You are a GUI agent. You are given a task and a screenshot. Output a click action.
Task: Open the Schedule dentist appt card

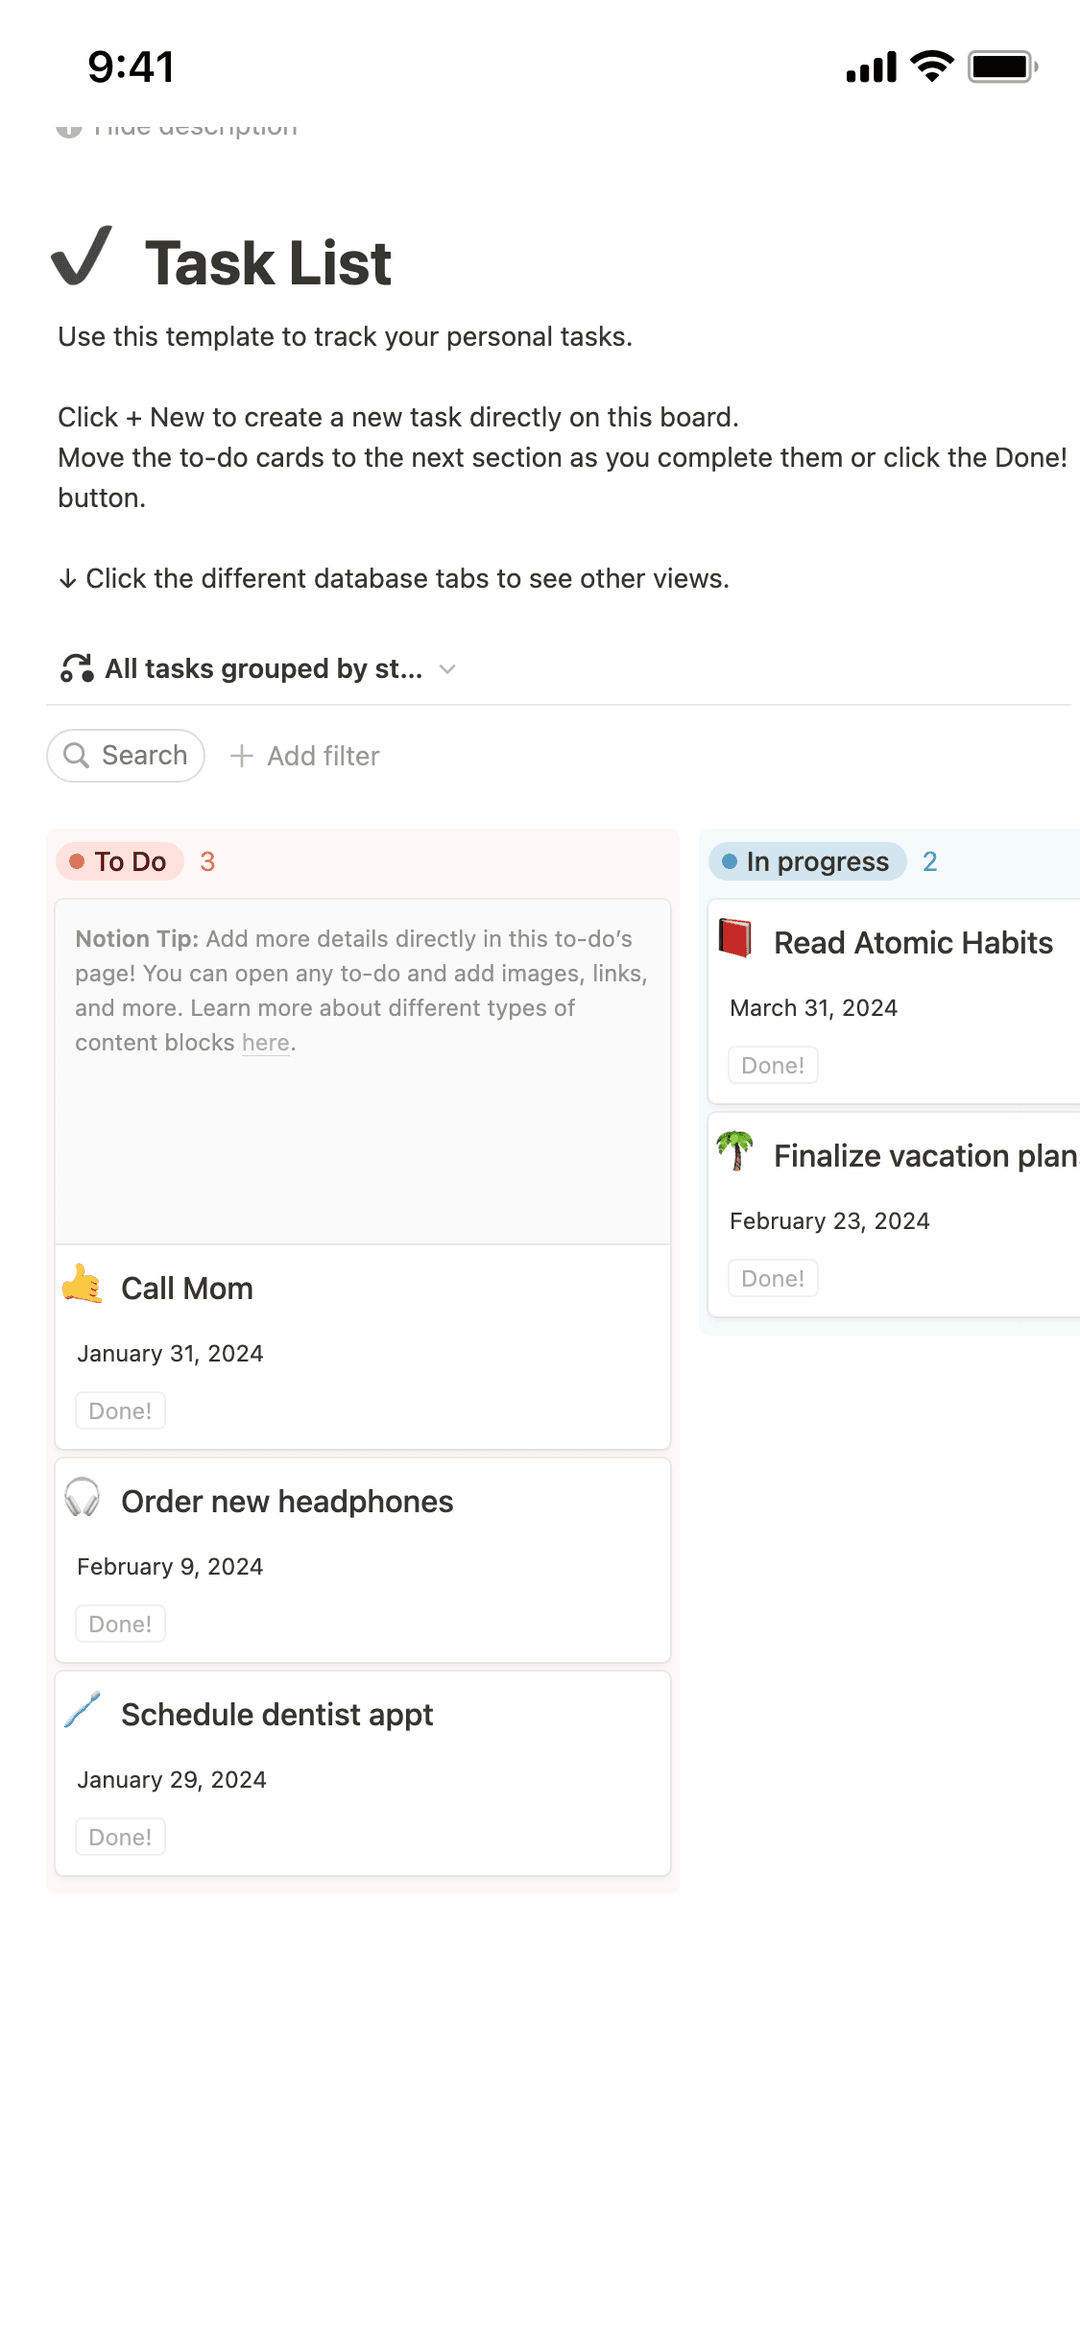click(276, 1713)
